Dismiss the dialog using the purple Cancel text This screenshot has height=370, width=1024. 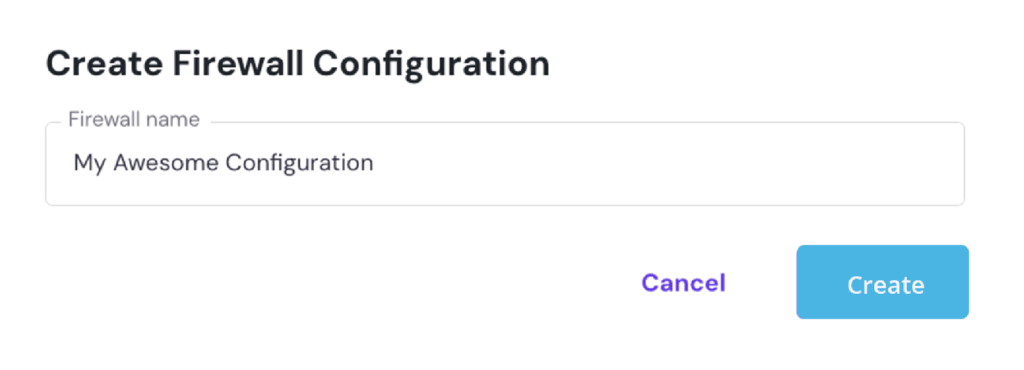click(683, 283)
